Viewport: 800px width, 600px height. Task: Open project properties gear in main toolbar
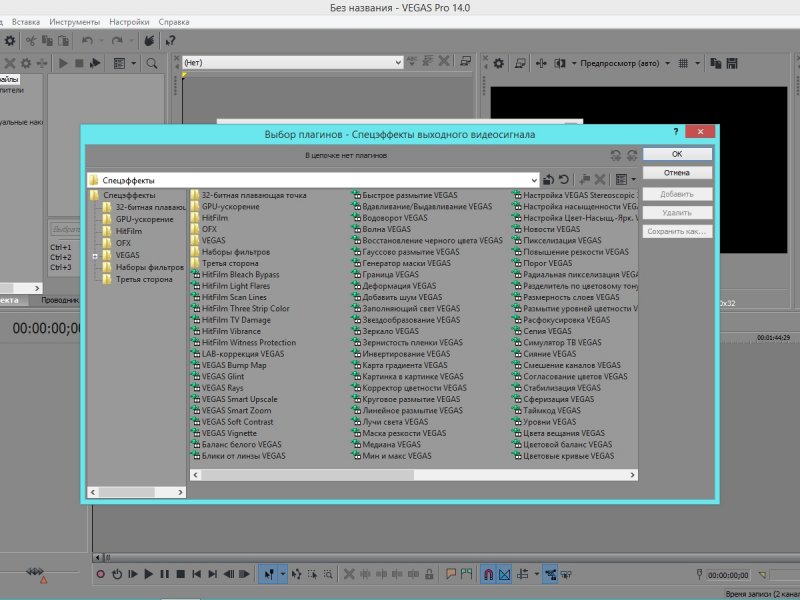point(10,41)
